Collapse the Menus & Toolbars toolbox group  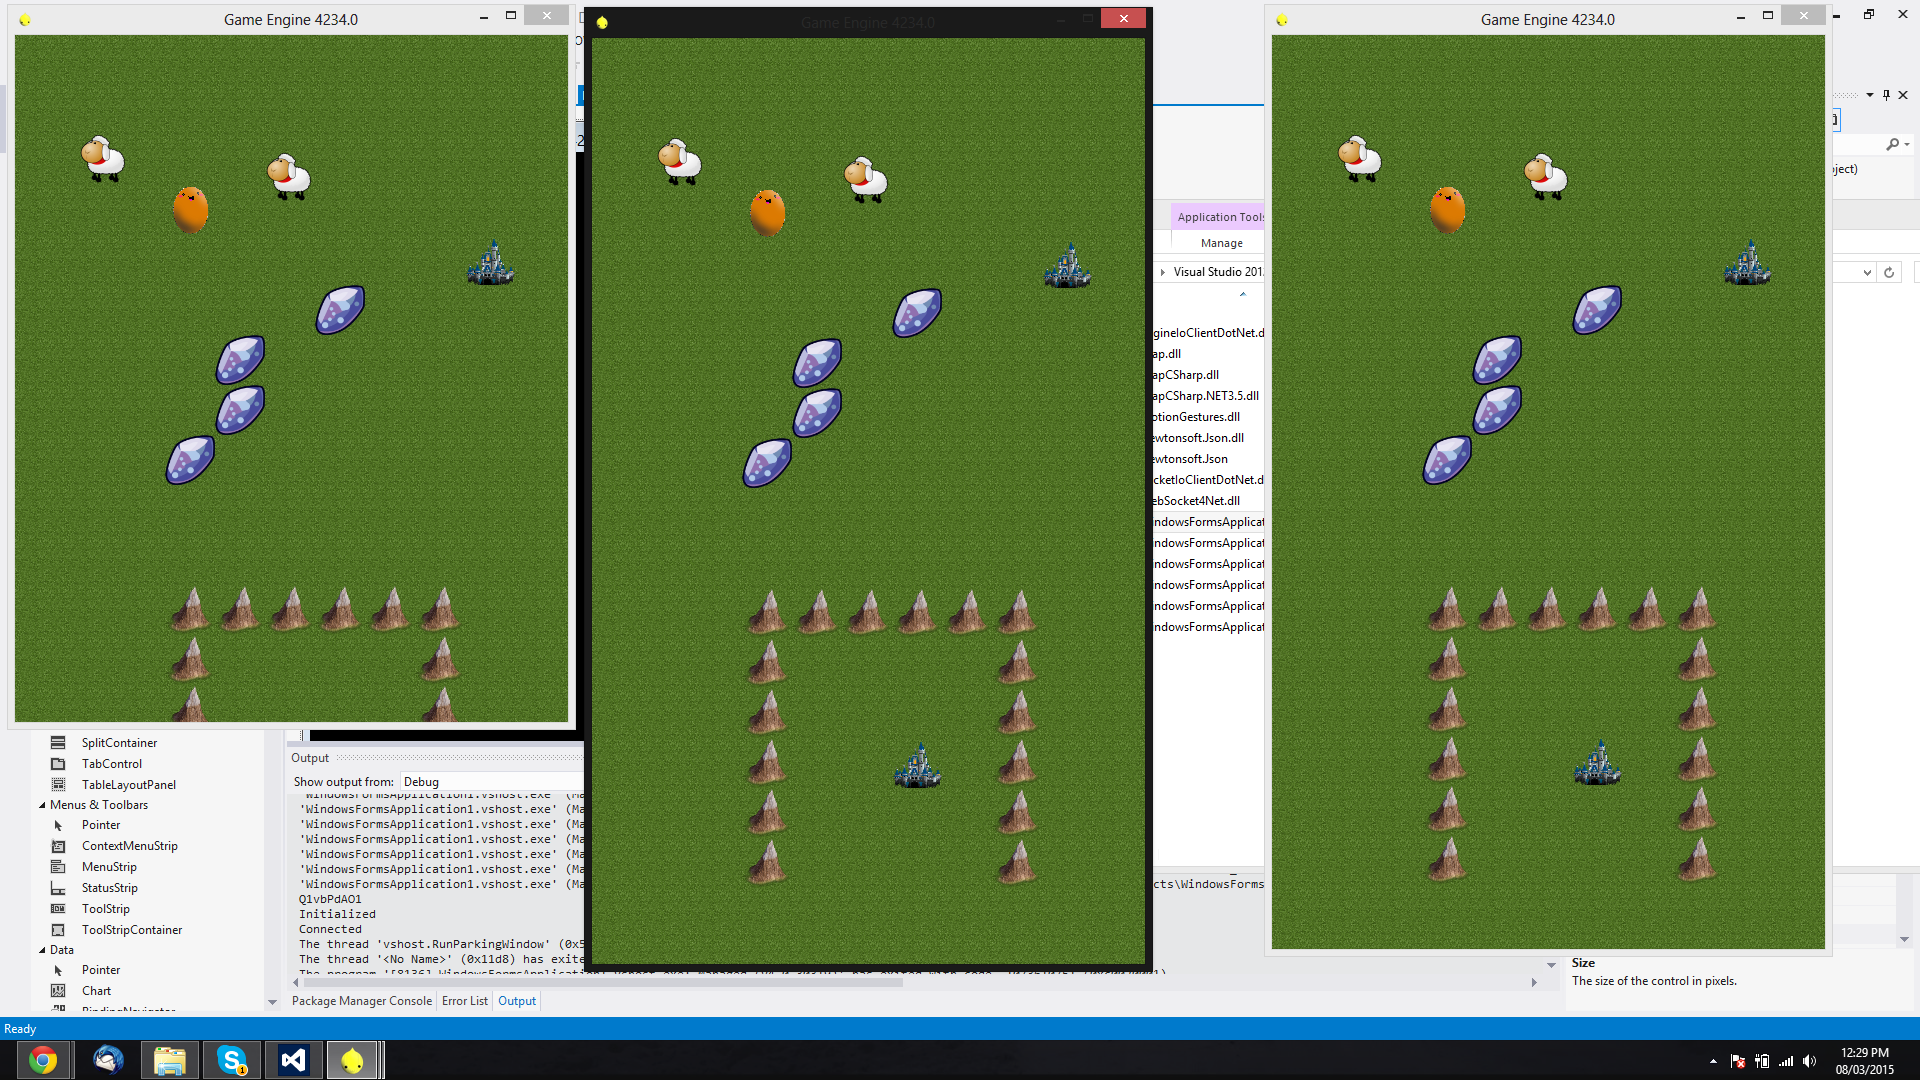point(43,805)
